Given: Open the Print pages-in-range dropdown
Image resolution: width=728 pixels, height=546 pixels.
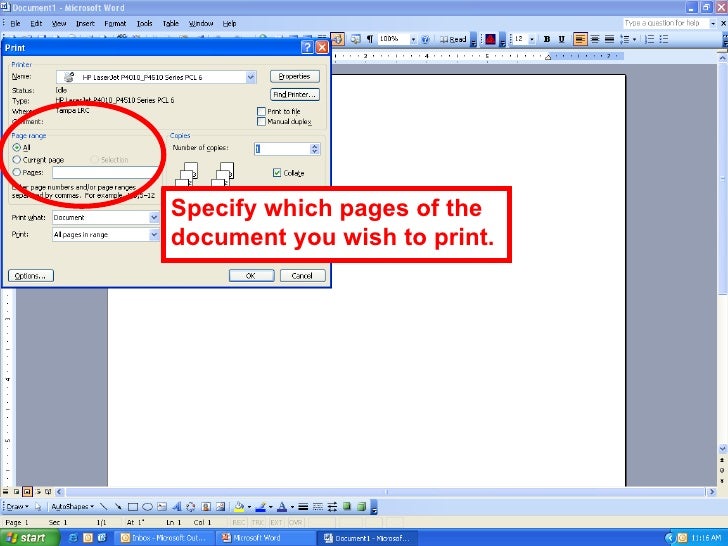Looking at the screenshot, I should tap(154, 234).
